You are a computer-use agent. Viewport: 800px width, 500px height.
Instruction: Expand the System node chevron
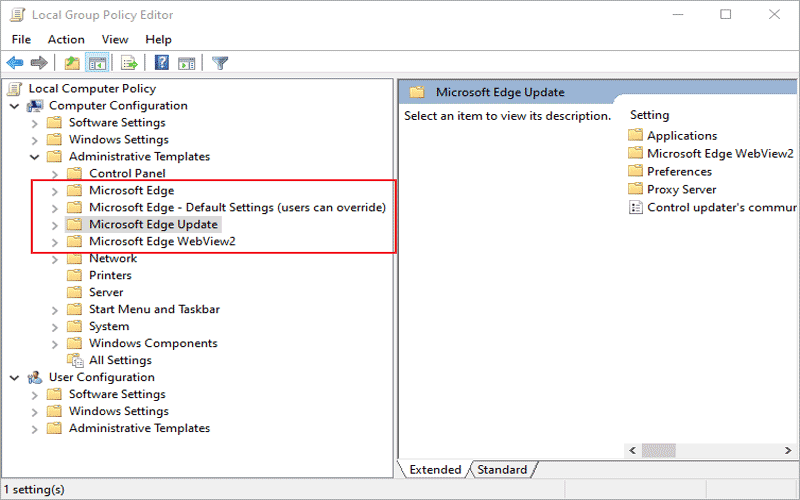[55, 327]
